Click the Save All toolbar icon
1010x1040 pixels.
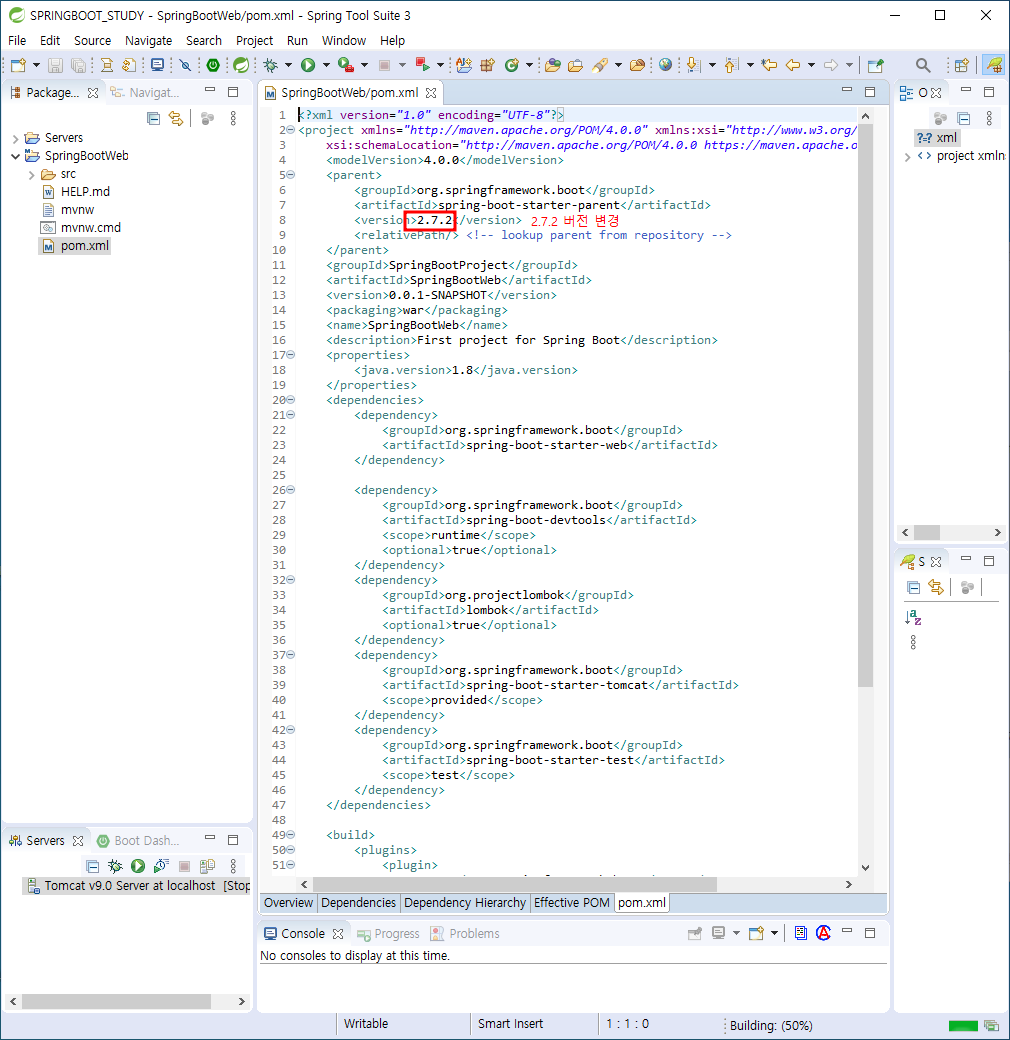(x=78, y=65)
